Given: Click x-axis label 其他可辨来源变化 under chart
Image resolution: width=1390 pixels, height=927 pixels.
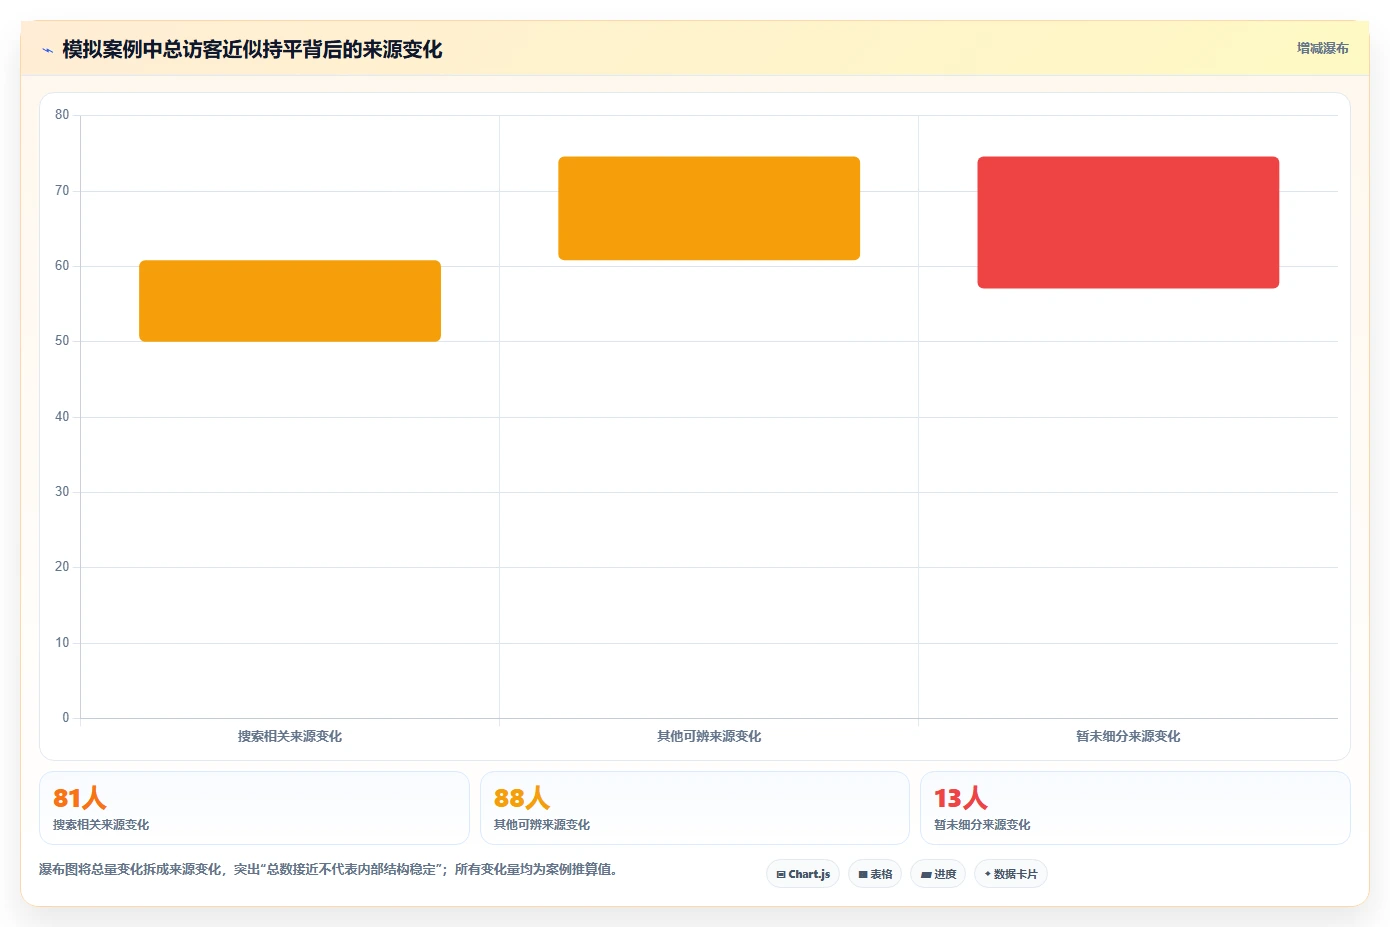Looking at the screenshot, I should point(709,736).
